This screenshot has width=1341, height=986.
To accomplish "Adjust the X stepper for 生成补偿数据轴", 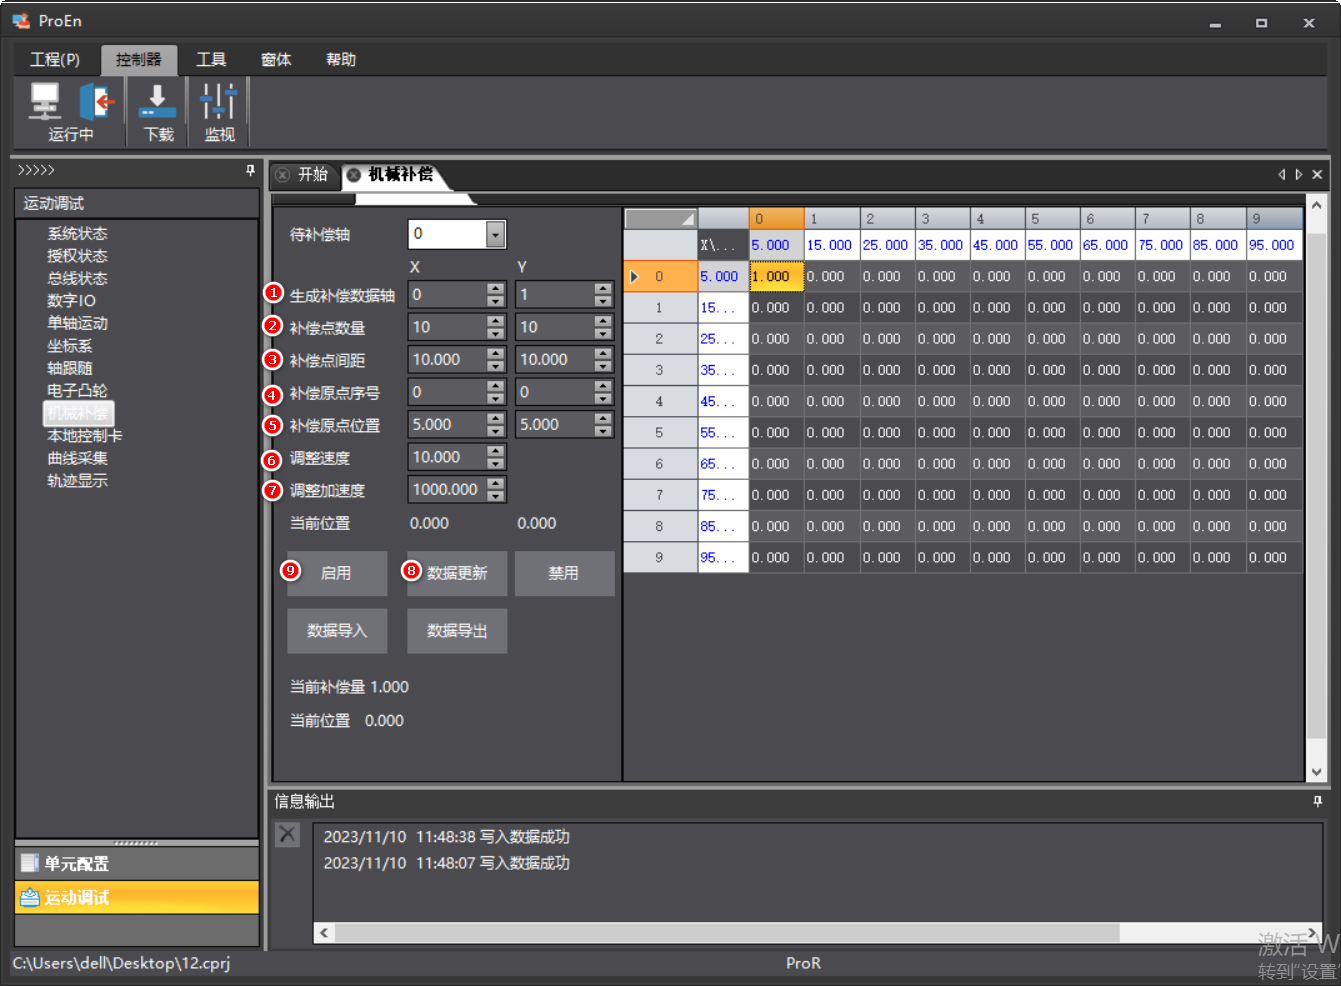I will pos(496,295).
